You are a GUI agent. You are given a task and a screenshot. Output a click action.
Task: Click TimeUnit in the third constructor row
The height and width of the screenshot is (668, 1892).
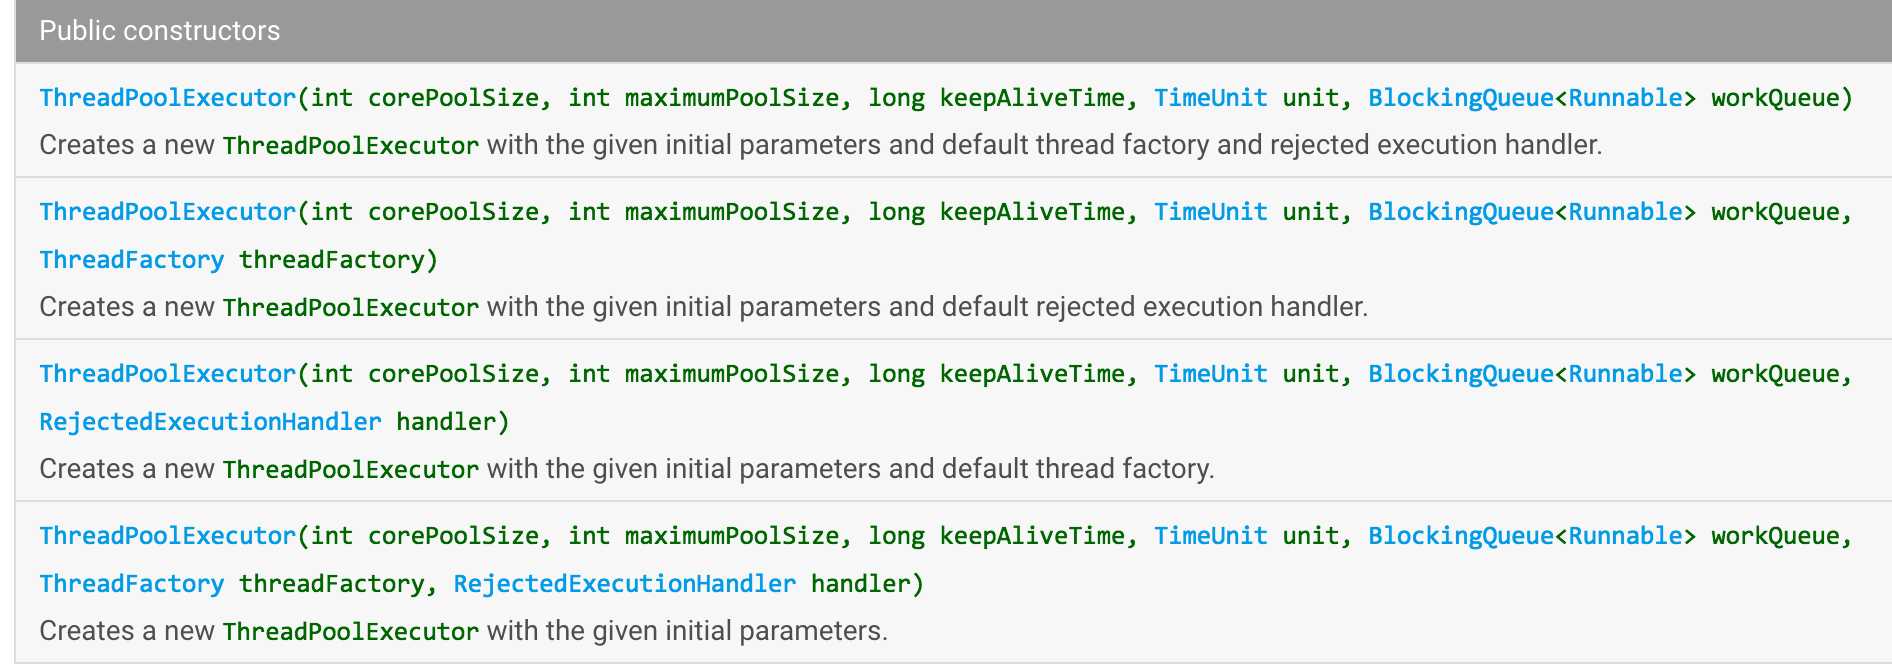pos(1210,374)
